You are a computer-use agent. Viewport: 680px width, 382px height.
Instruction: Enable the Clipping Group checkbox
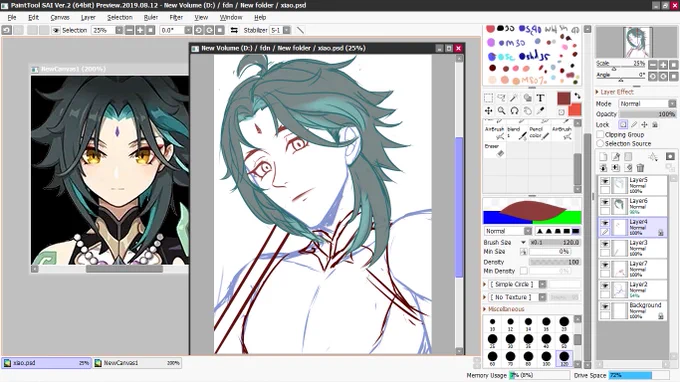600,135
